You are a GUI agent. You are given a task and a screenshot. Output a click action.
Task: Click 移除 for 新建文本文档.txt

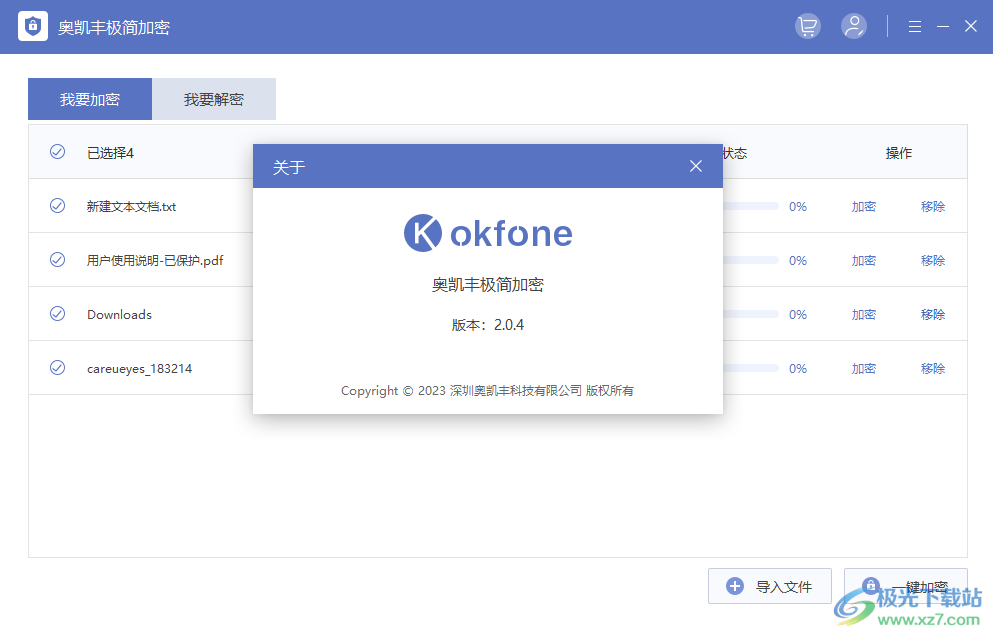pos(933,207)
